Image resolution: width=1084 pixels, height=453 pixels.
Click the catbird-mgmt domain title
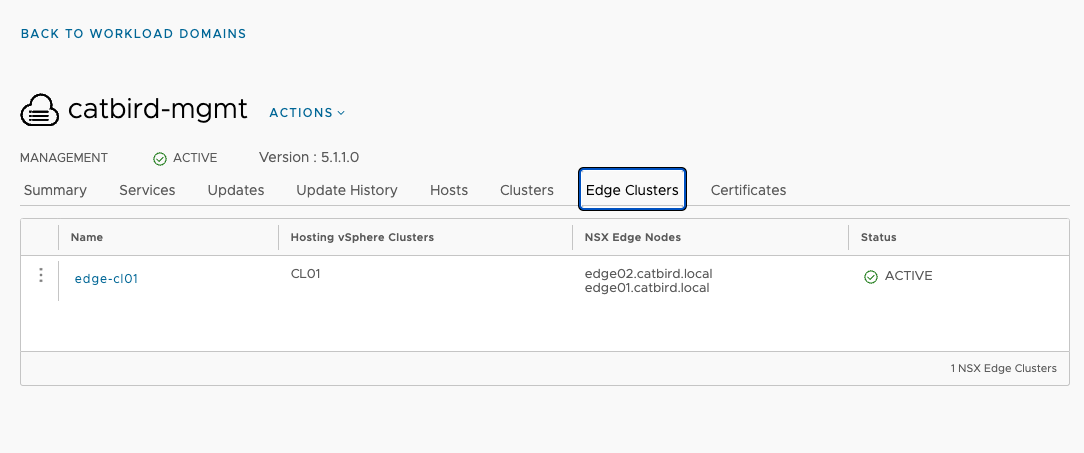(158, 109)
